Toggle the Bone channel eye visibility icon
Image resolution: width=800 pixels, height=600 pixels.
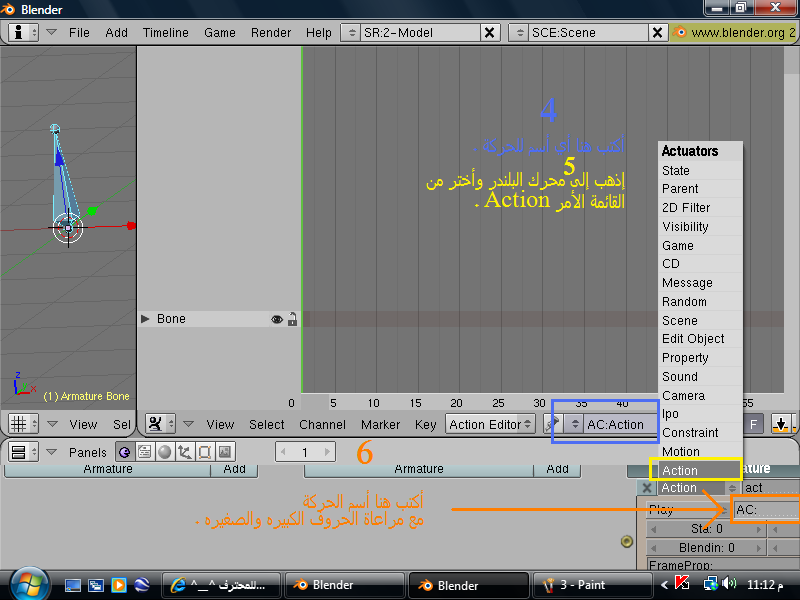(277, 319)
